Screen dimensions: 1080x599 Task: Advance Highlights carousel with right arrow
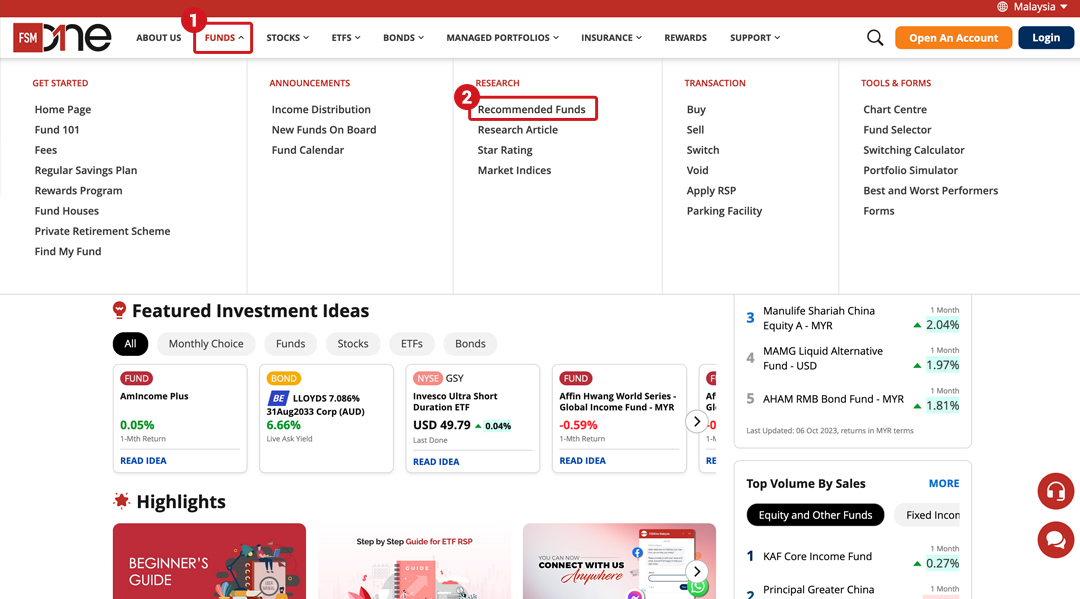click(697, 572)
